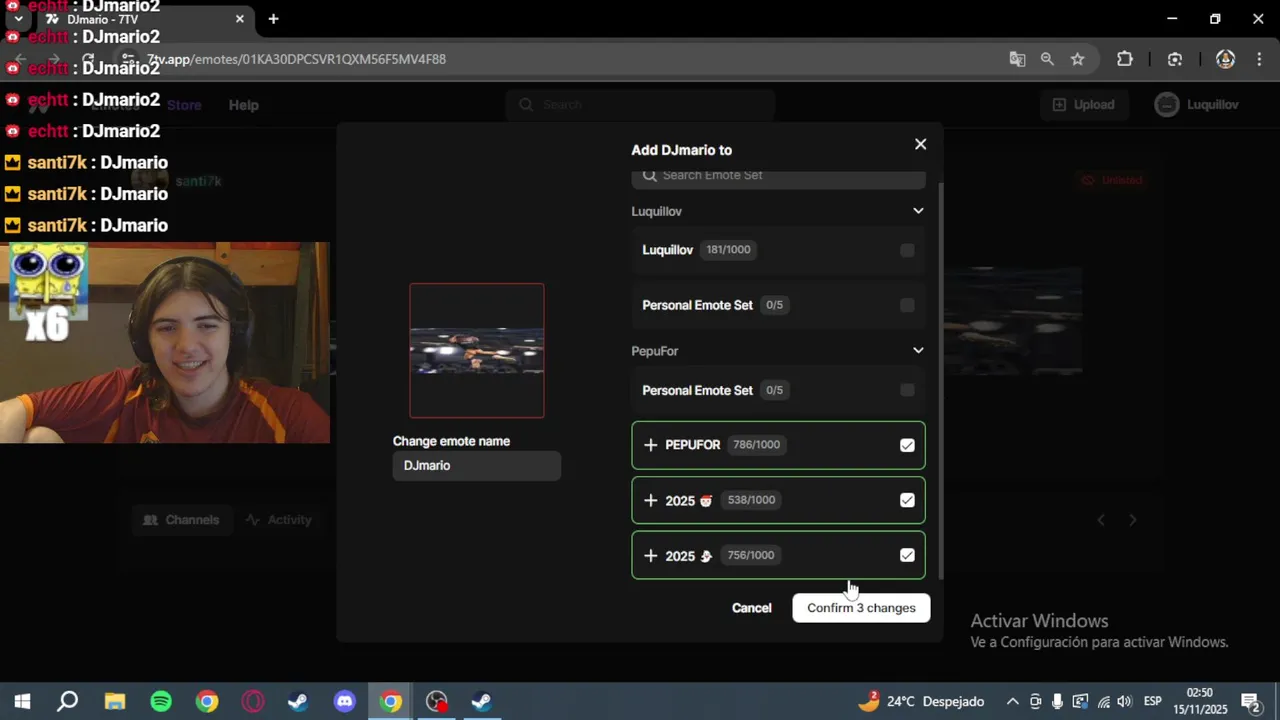Focus the Search Emote Set field

(x=778, y=177)
